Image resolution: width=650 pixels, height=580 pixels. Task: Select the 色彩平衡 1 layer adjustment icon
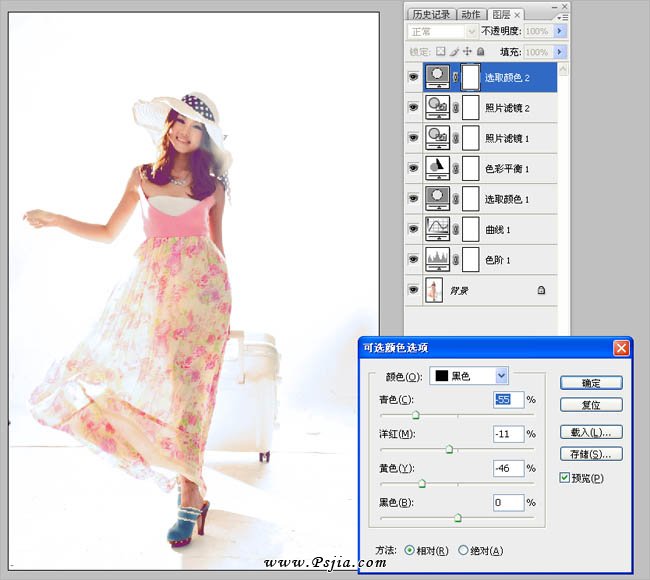point(437,168)
